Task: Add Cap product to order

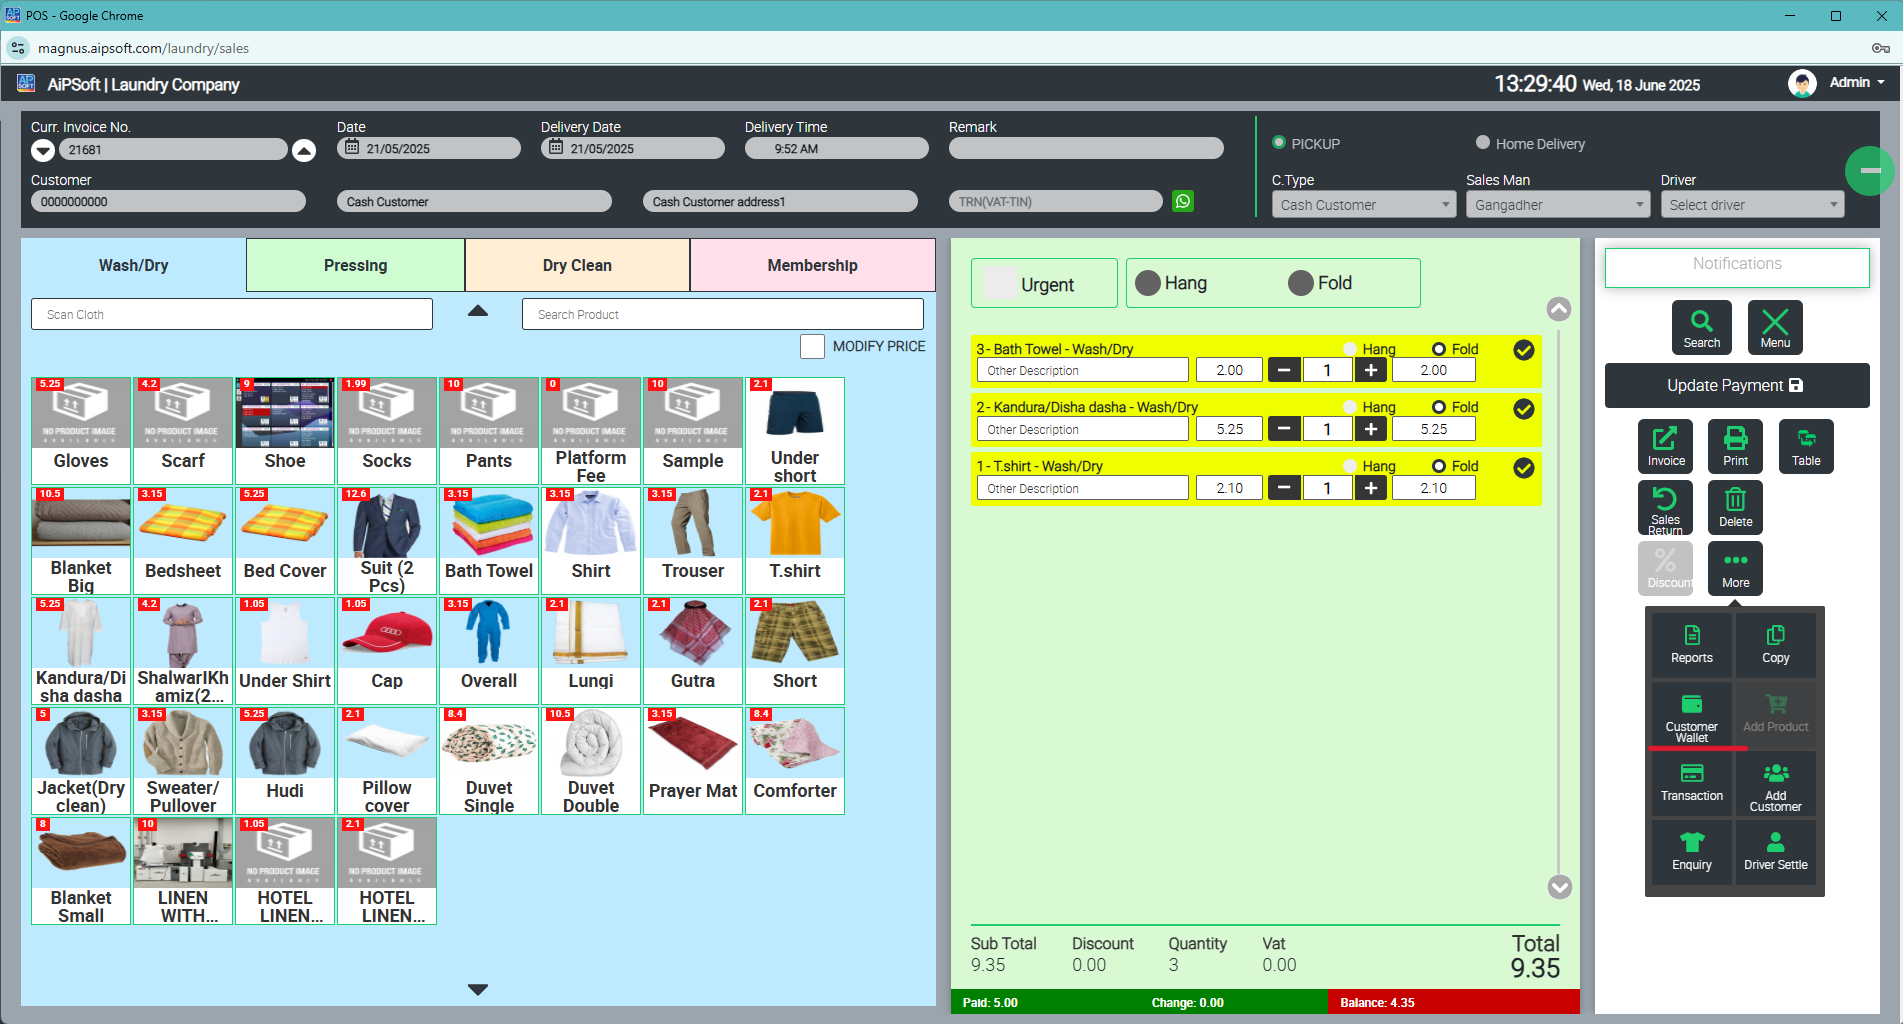Action: pyautogui.click(x=387, y=650)
